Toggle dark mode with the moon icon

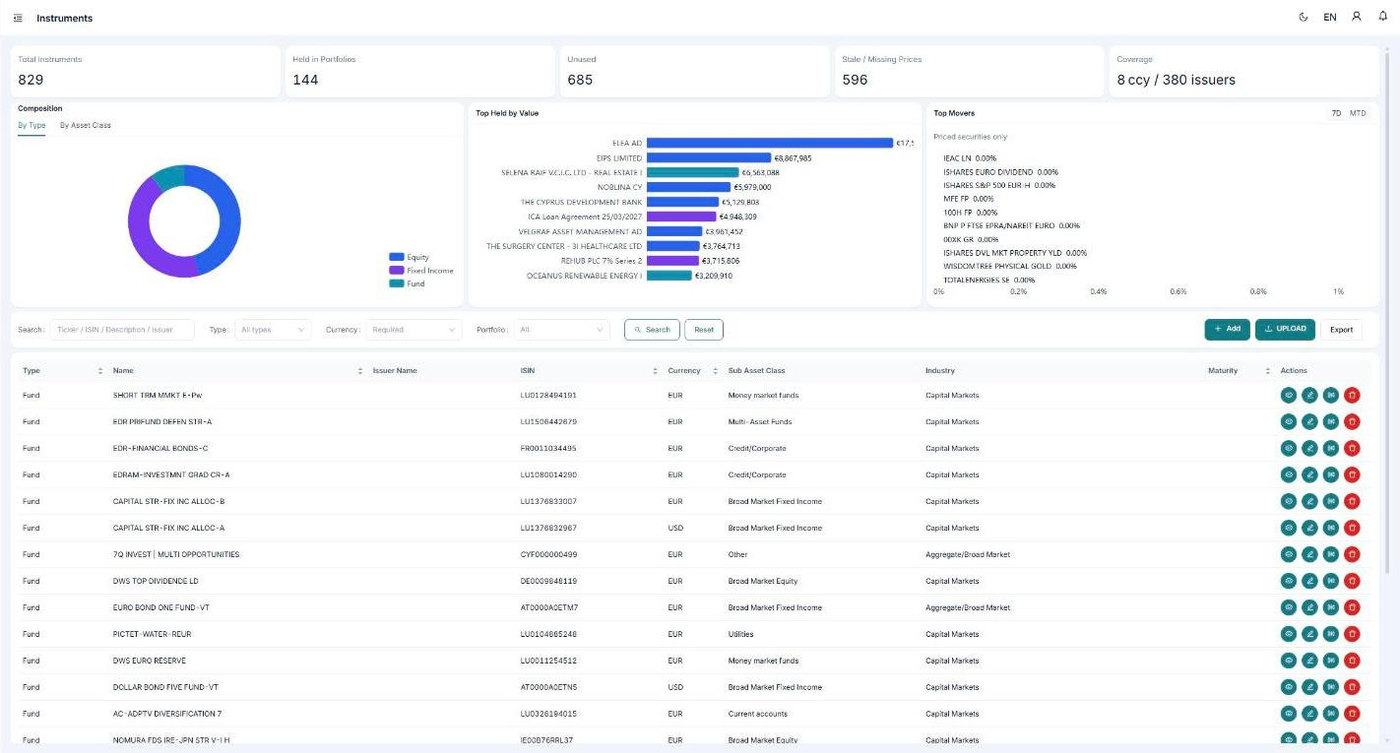1303,17
